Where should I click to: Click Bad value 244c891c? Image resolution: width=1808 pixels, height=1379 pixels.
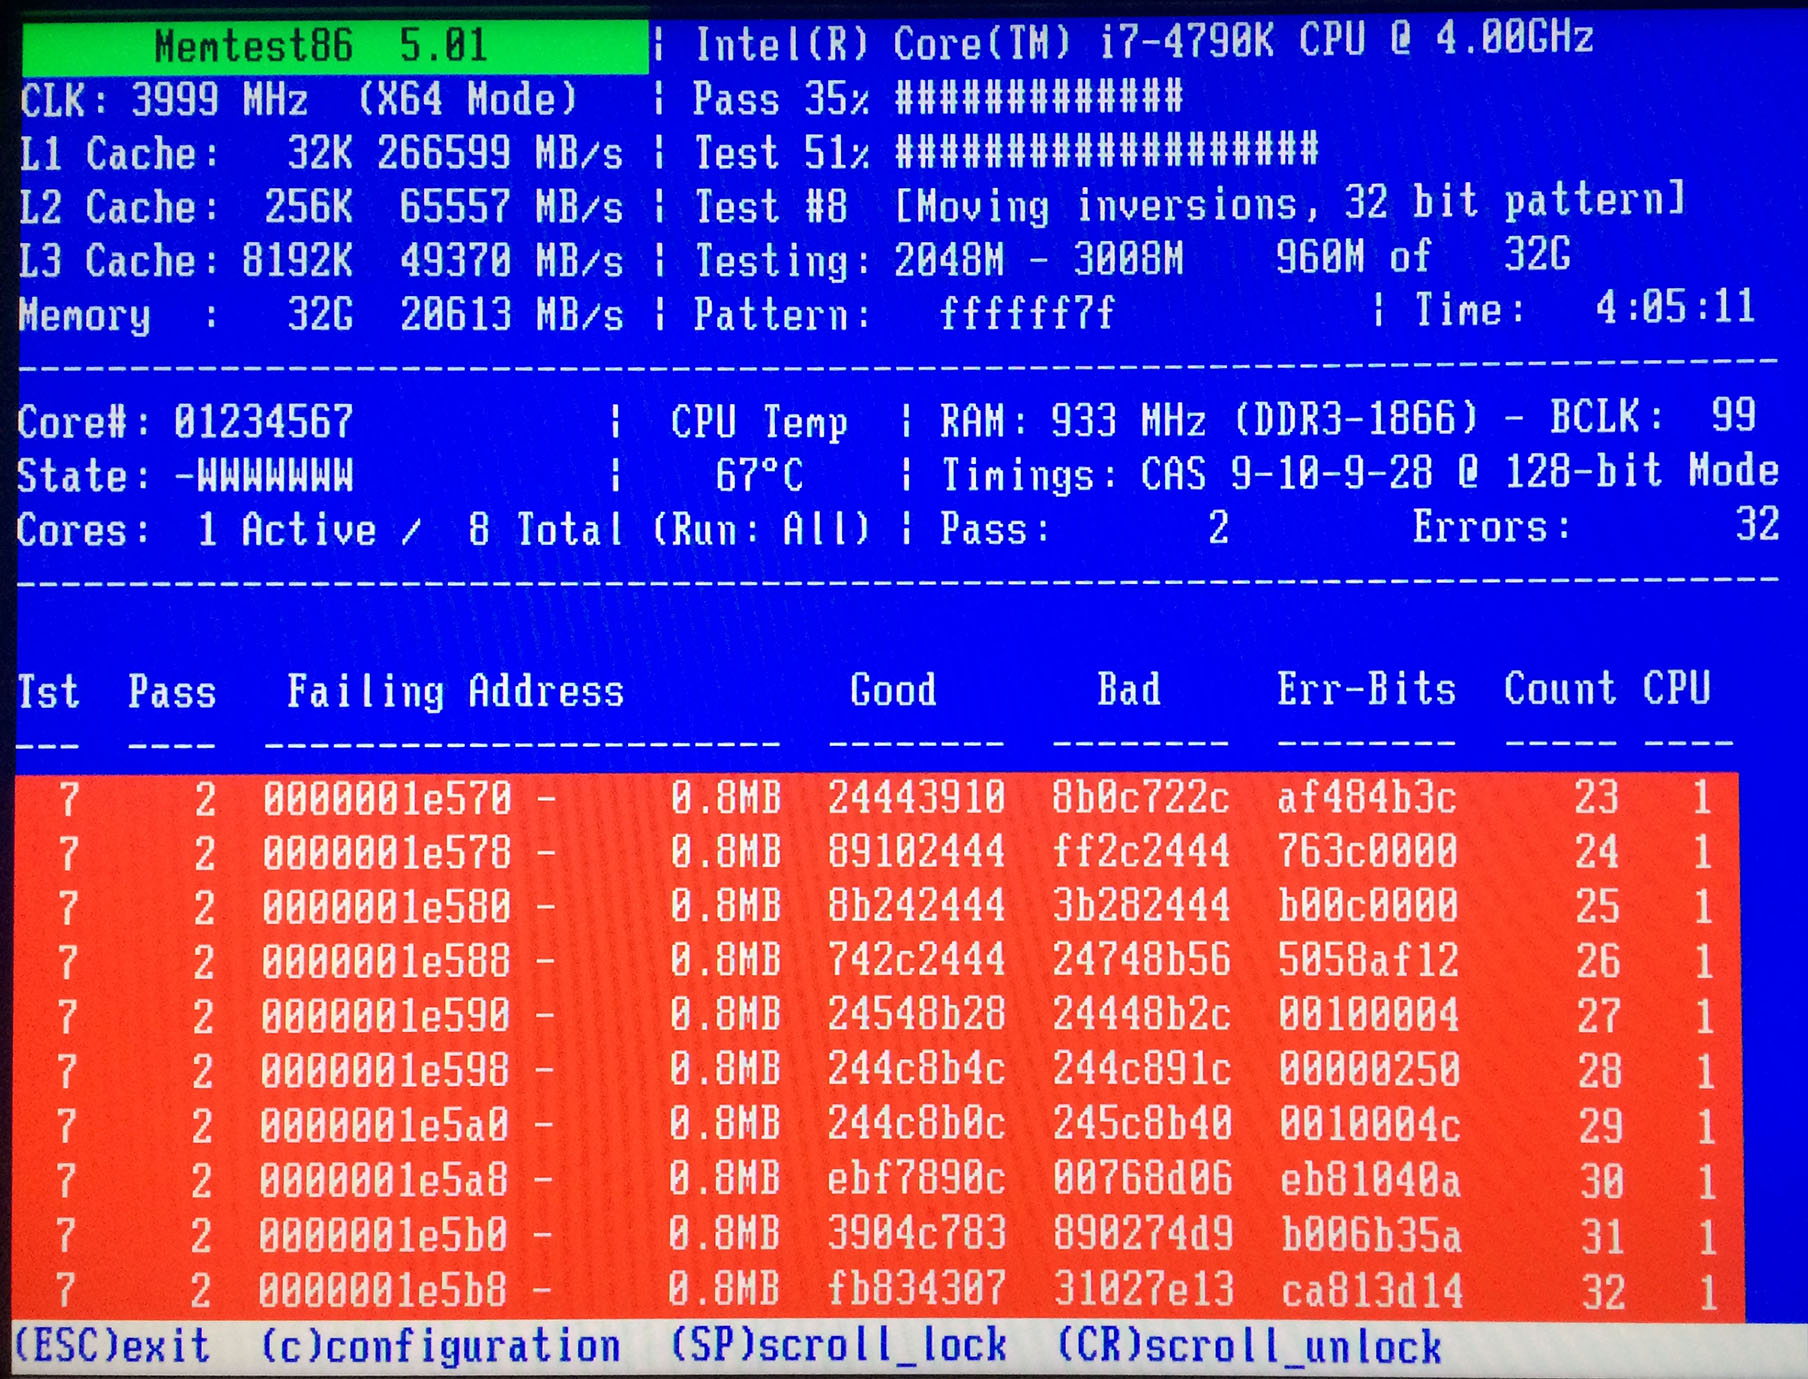(1141, 1069)
